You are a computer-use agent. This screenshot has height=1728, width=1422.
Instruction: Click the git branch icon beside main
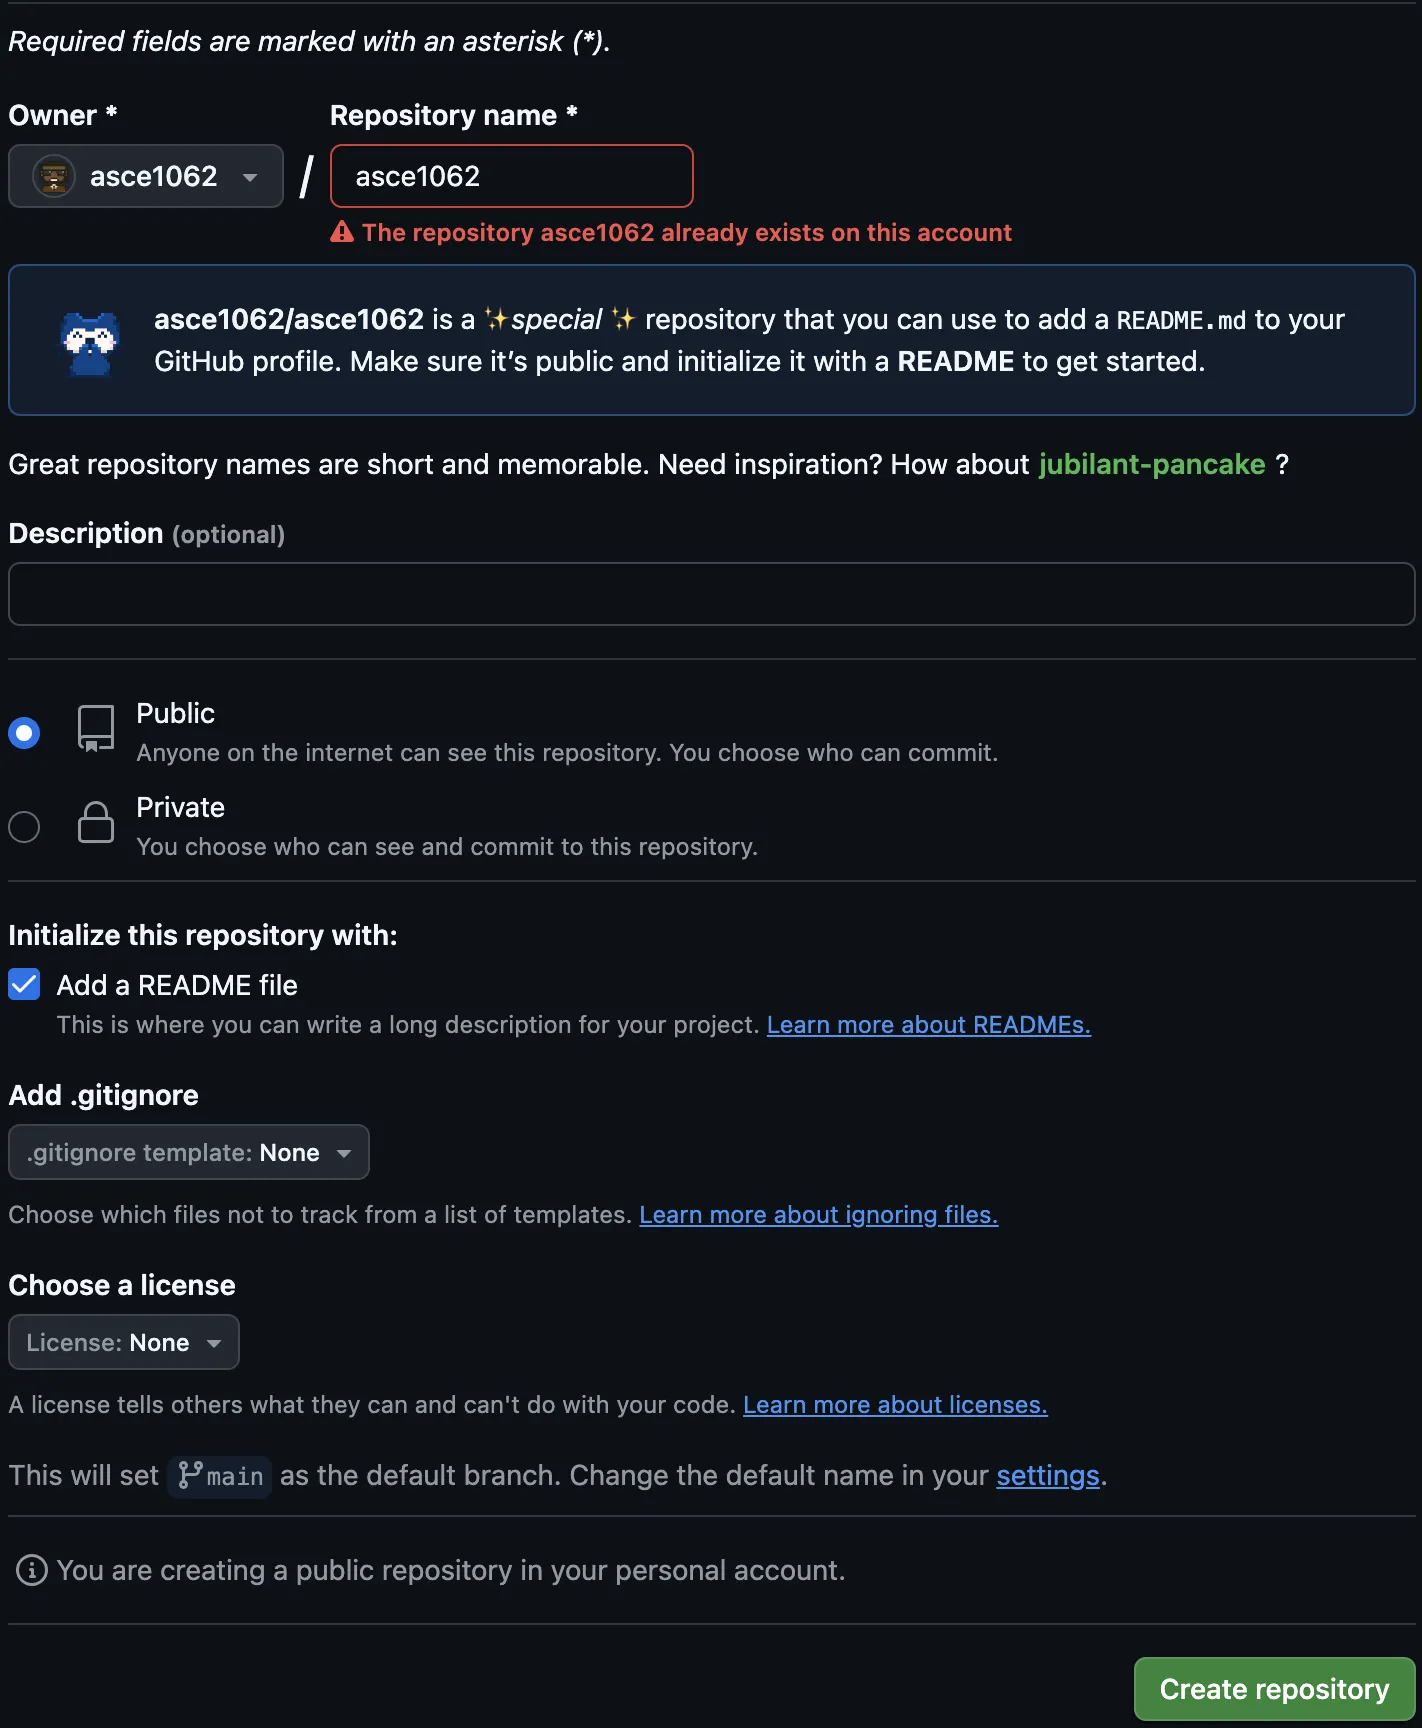[x=189, y=1475]
